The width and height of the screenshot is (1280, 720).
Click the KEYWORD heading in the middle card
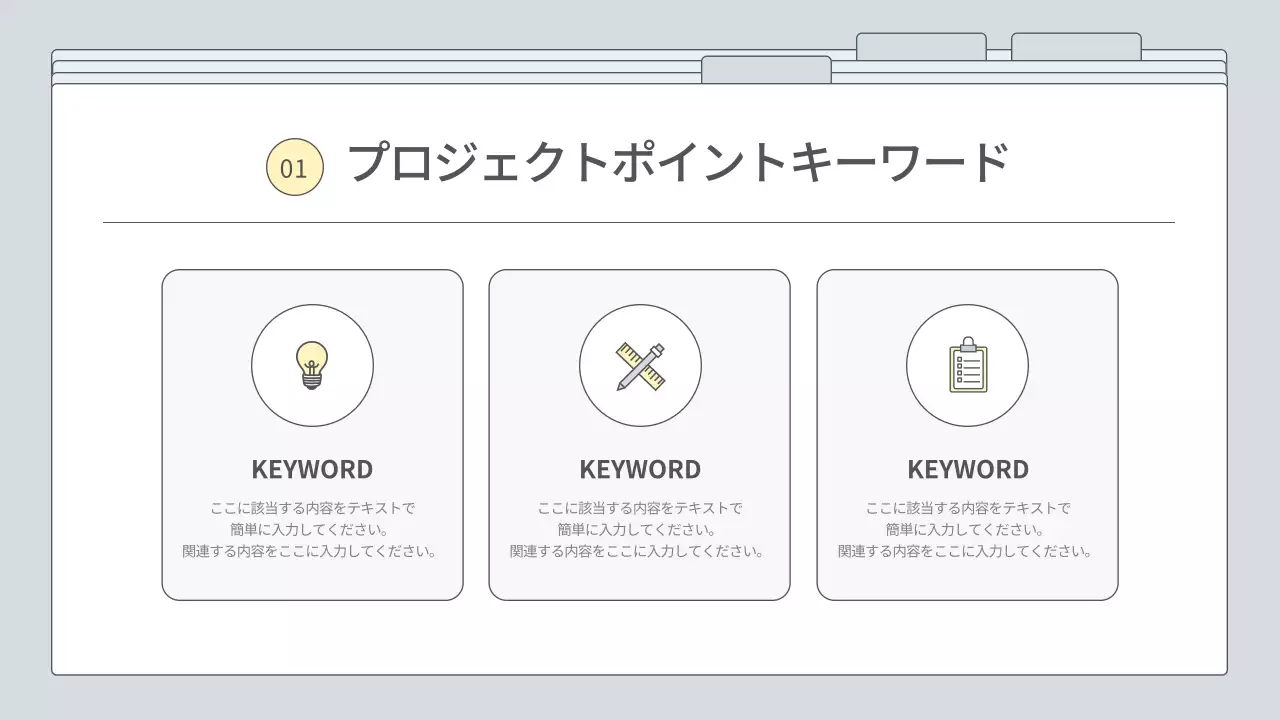[x=639, y=468]
